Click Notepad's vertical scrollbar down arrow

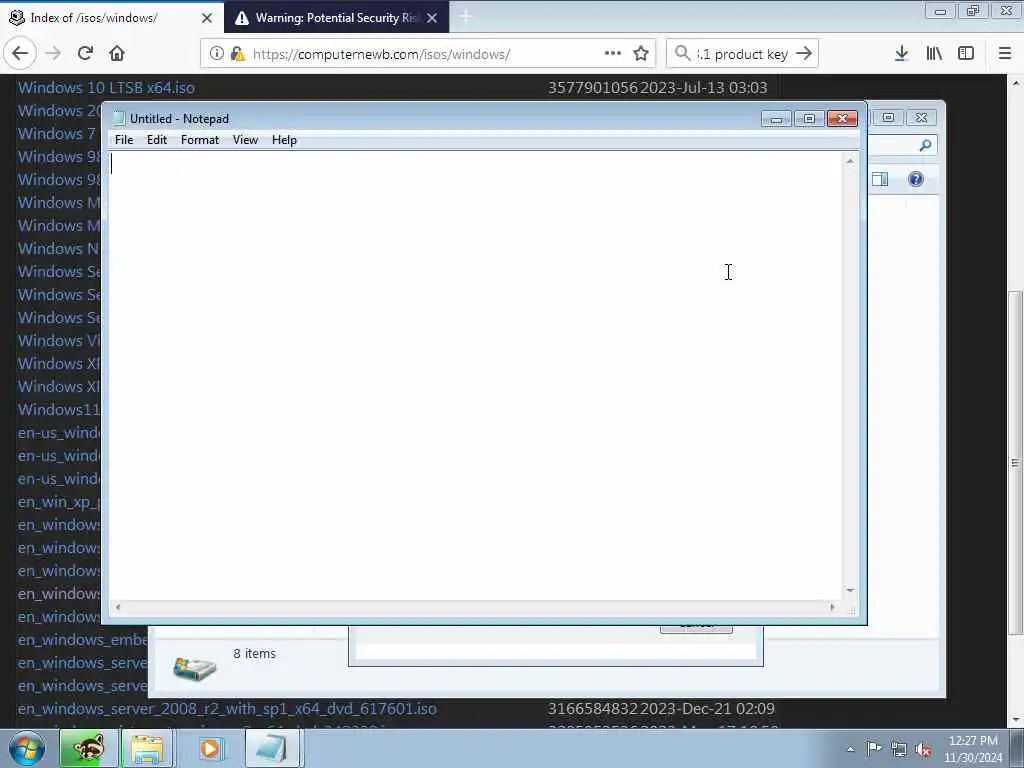850,590
